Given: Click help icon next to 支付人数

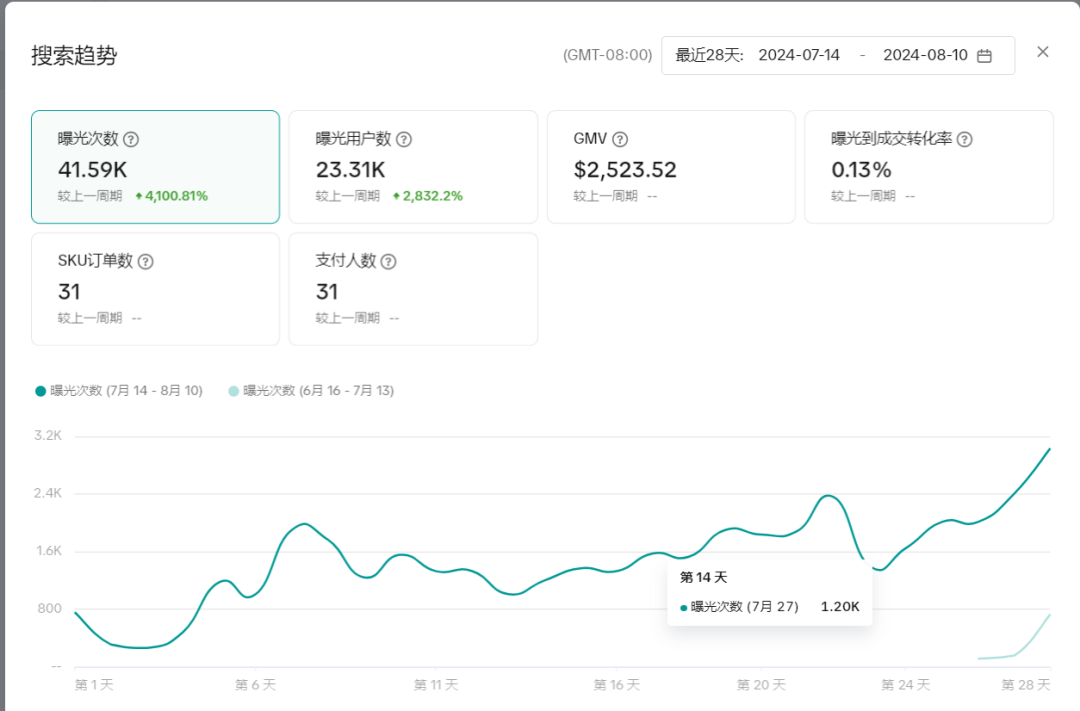Looking at the screenshot, I should [x=389, y=262].
